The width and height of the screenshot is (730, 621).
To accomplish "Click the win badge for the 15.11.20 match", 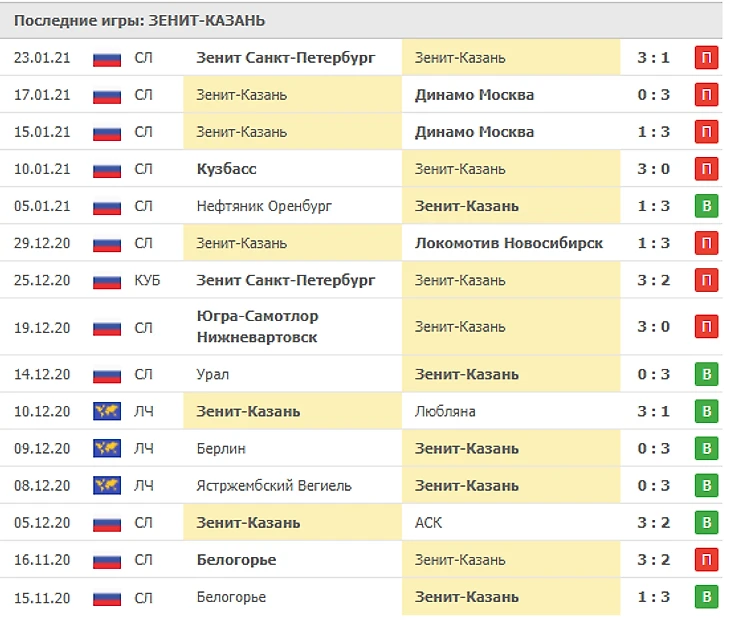I will coord(706,597).
